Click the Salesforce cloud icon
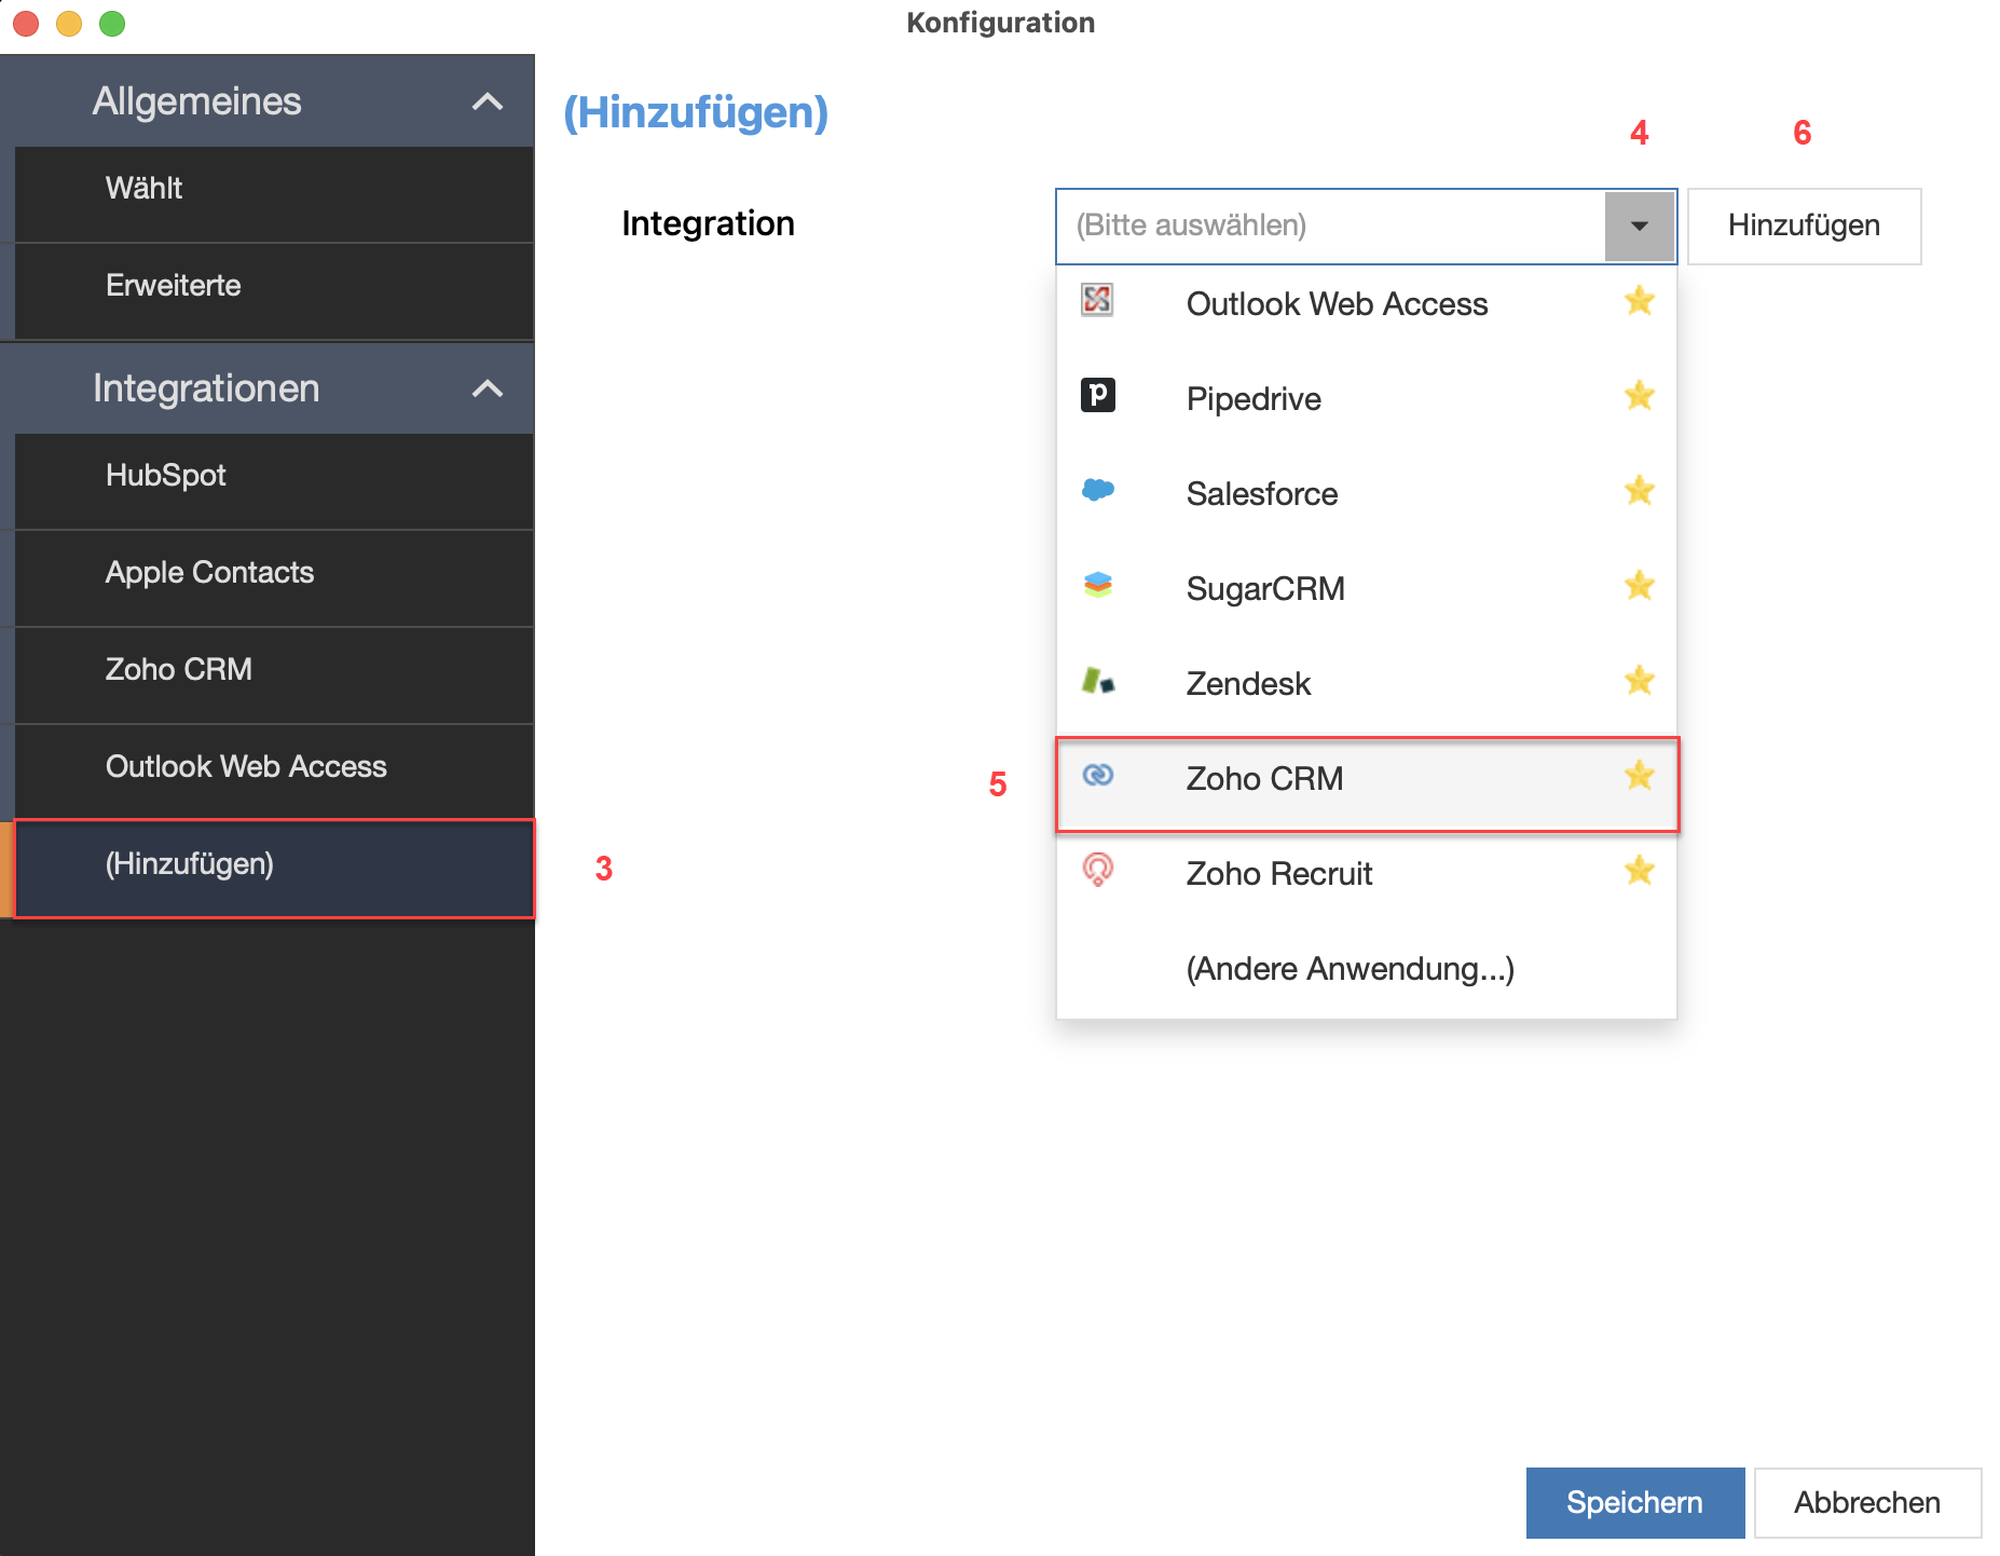Screen dimensions: 2000x1556 coord(1097,490)
